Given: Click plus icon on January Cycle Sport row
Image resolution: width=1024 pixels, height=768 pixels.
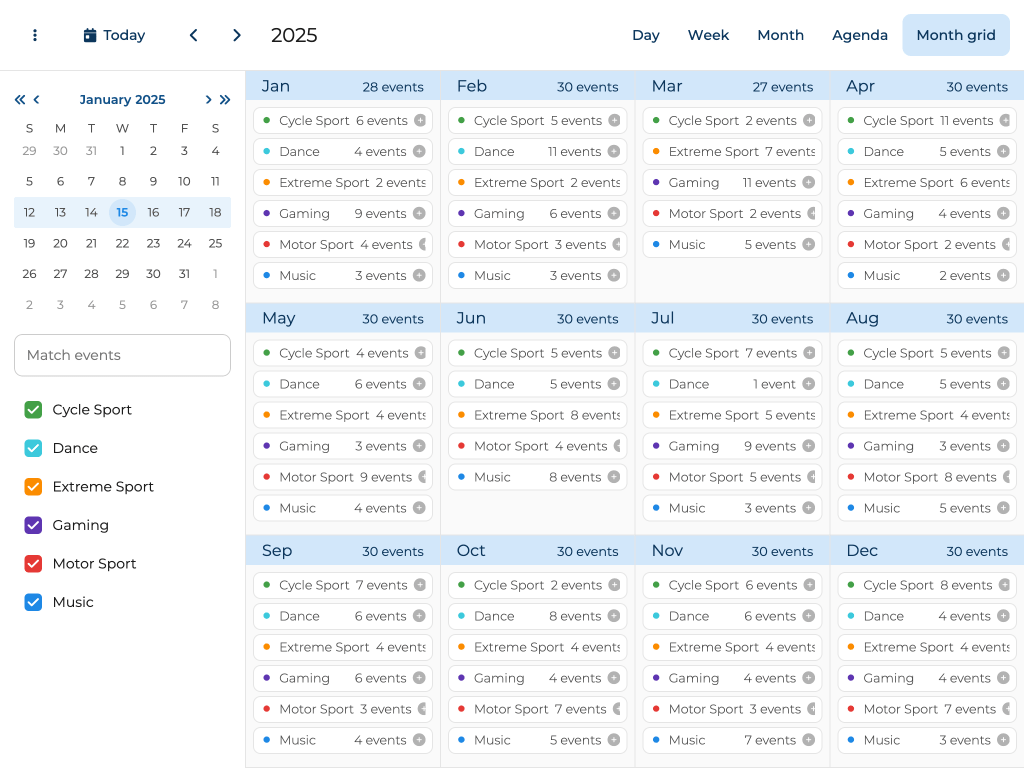Looking at the screenshot, I should tap(420, 121).
